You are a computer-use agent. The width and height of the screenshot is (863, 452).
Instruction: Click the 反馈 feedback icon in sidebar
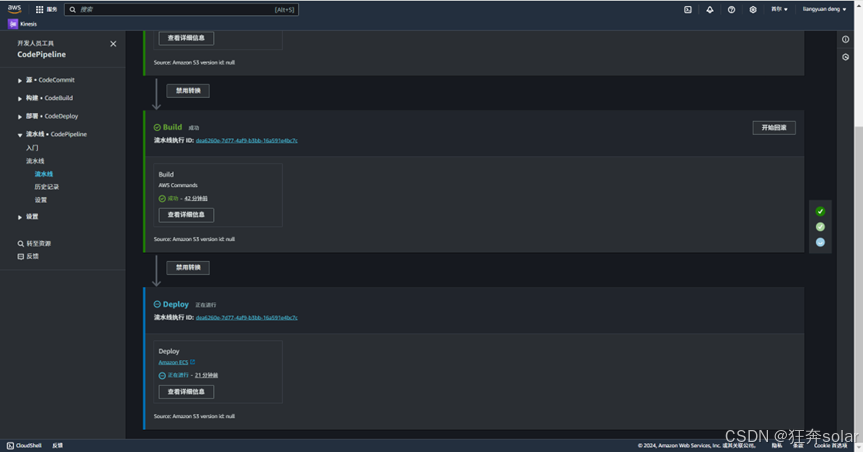20,257
